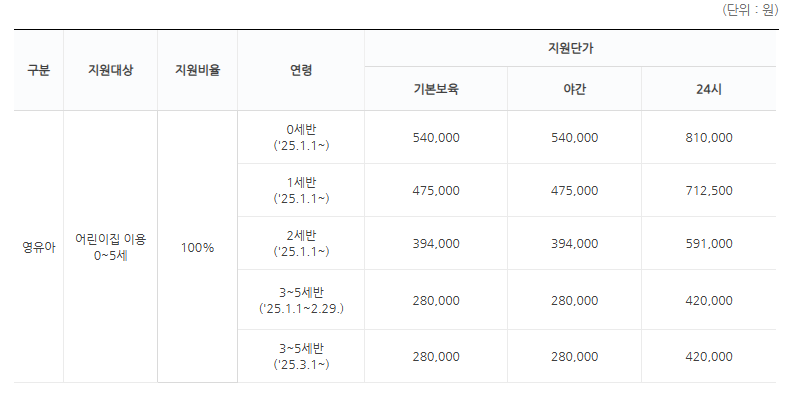Click the 연령 column header
Screen dimensions: 788x394
pyautogui.click(x=301, y=70)
